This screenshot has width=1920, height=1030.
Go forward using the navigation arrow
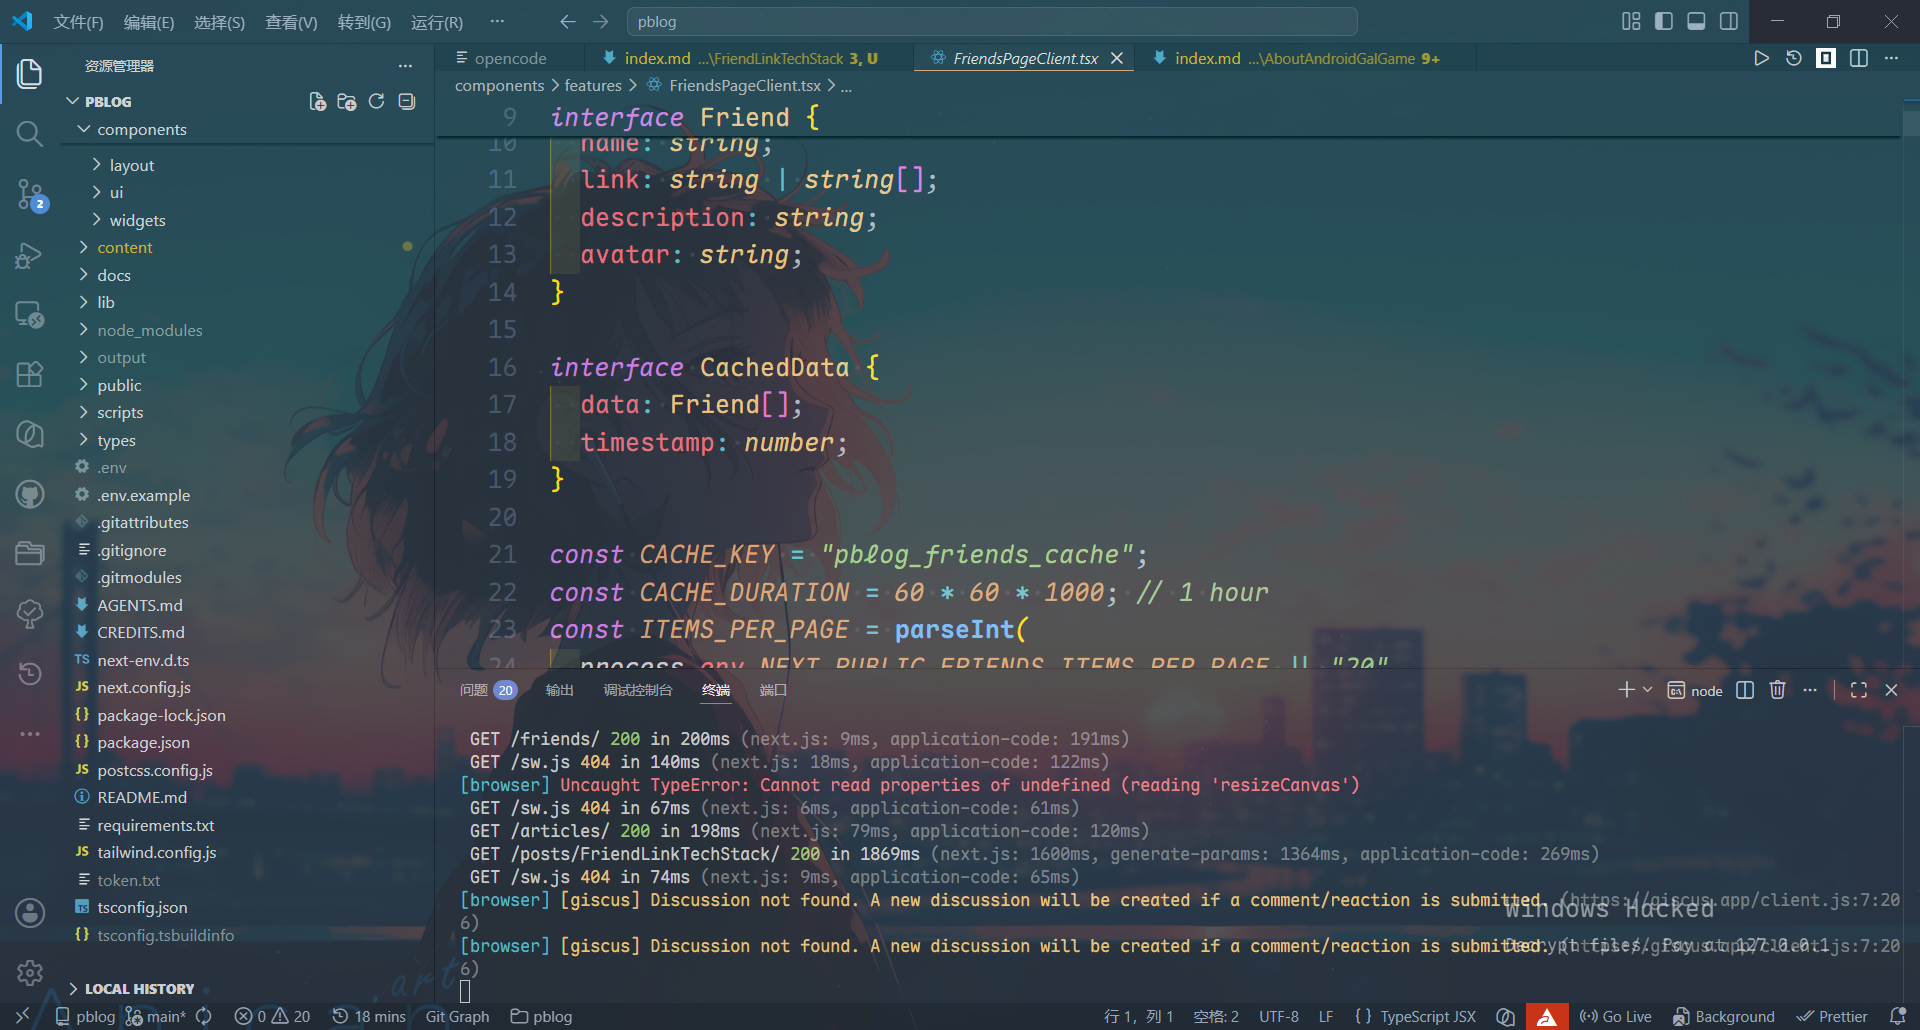tap(600, 21)
